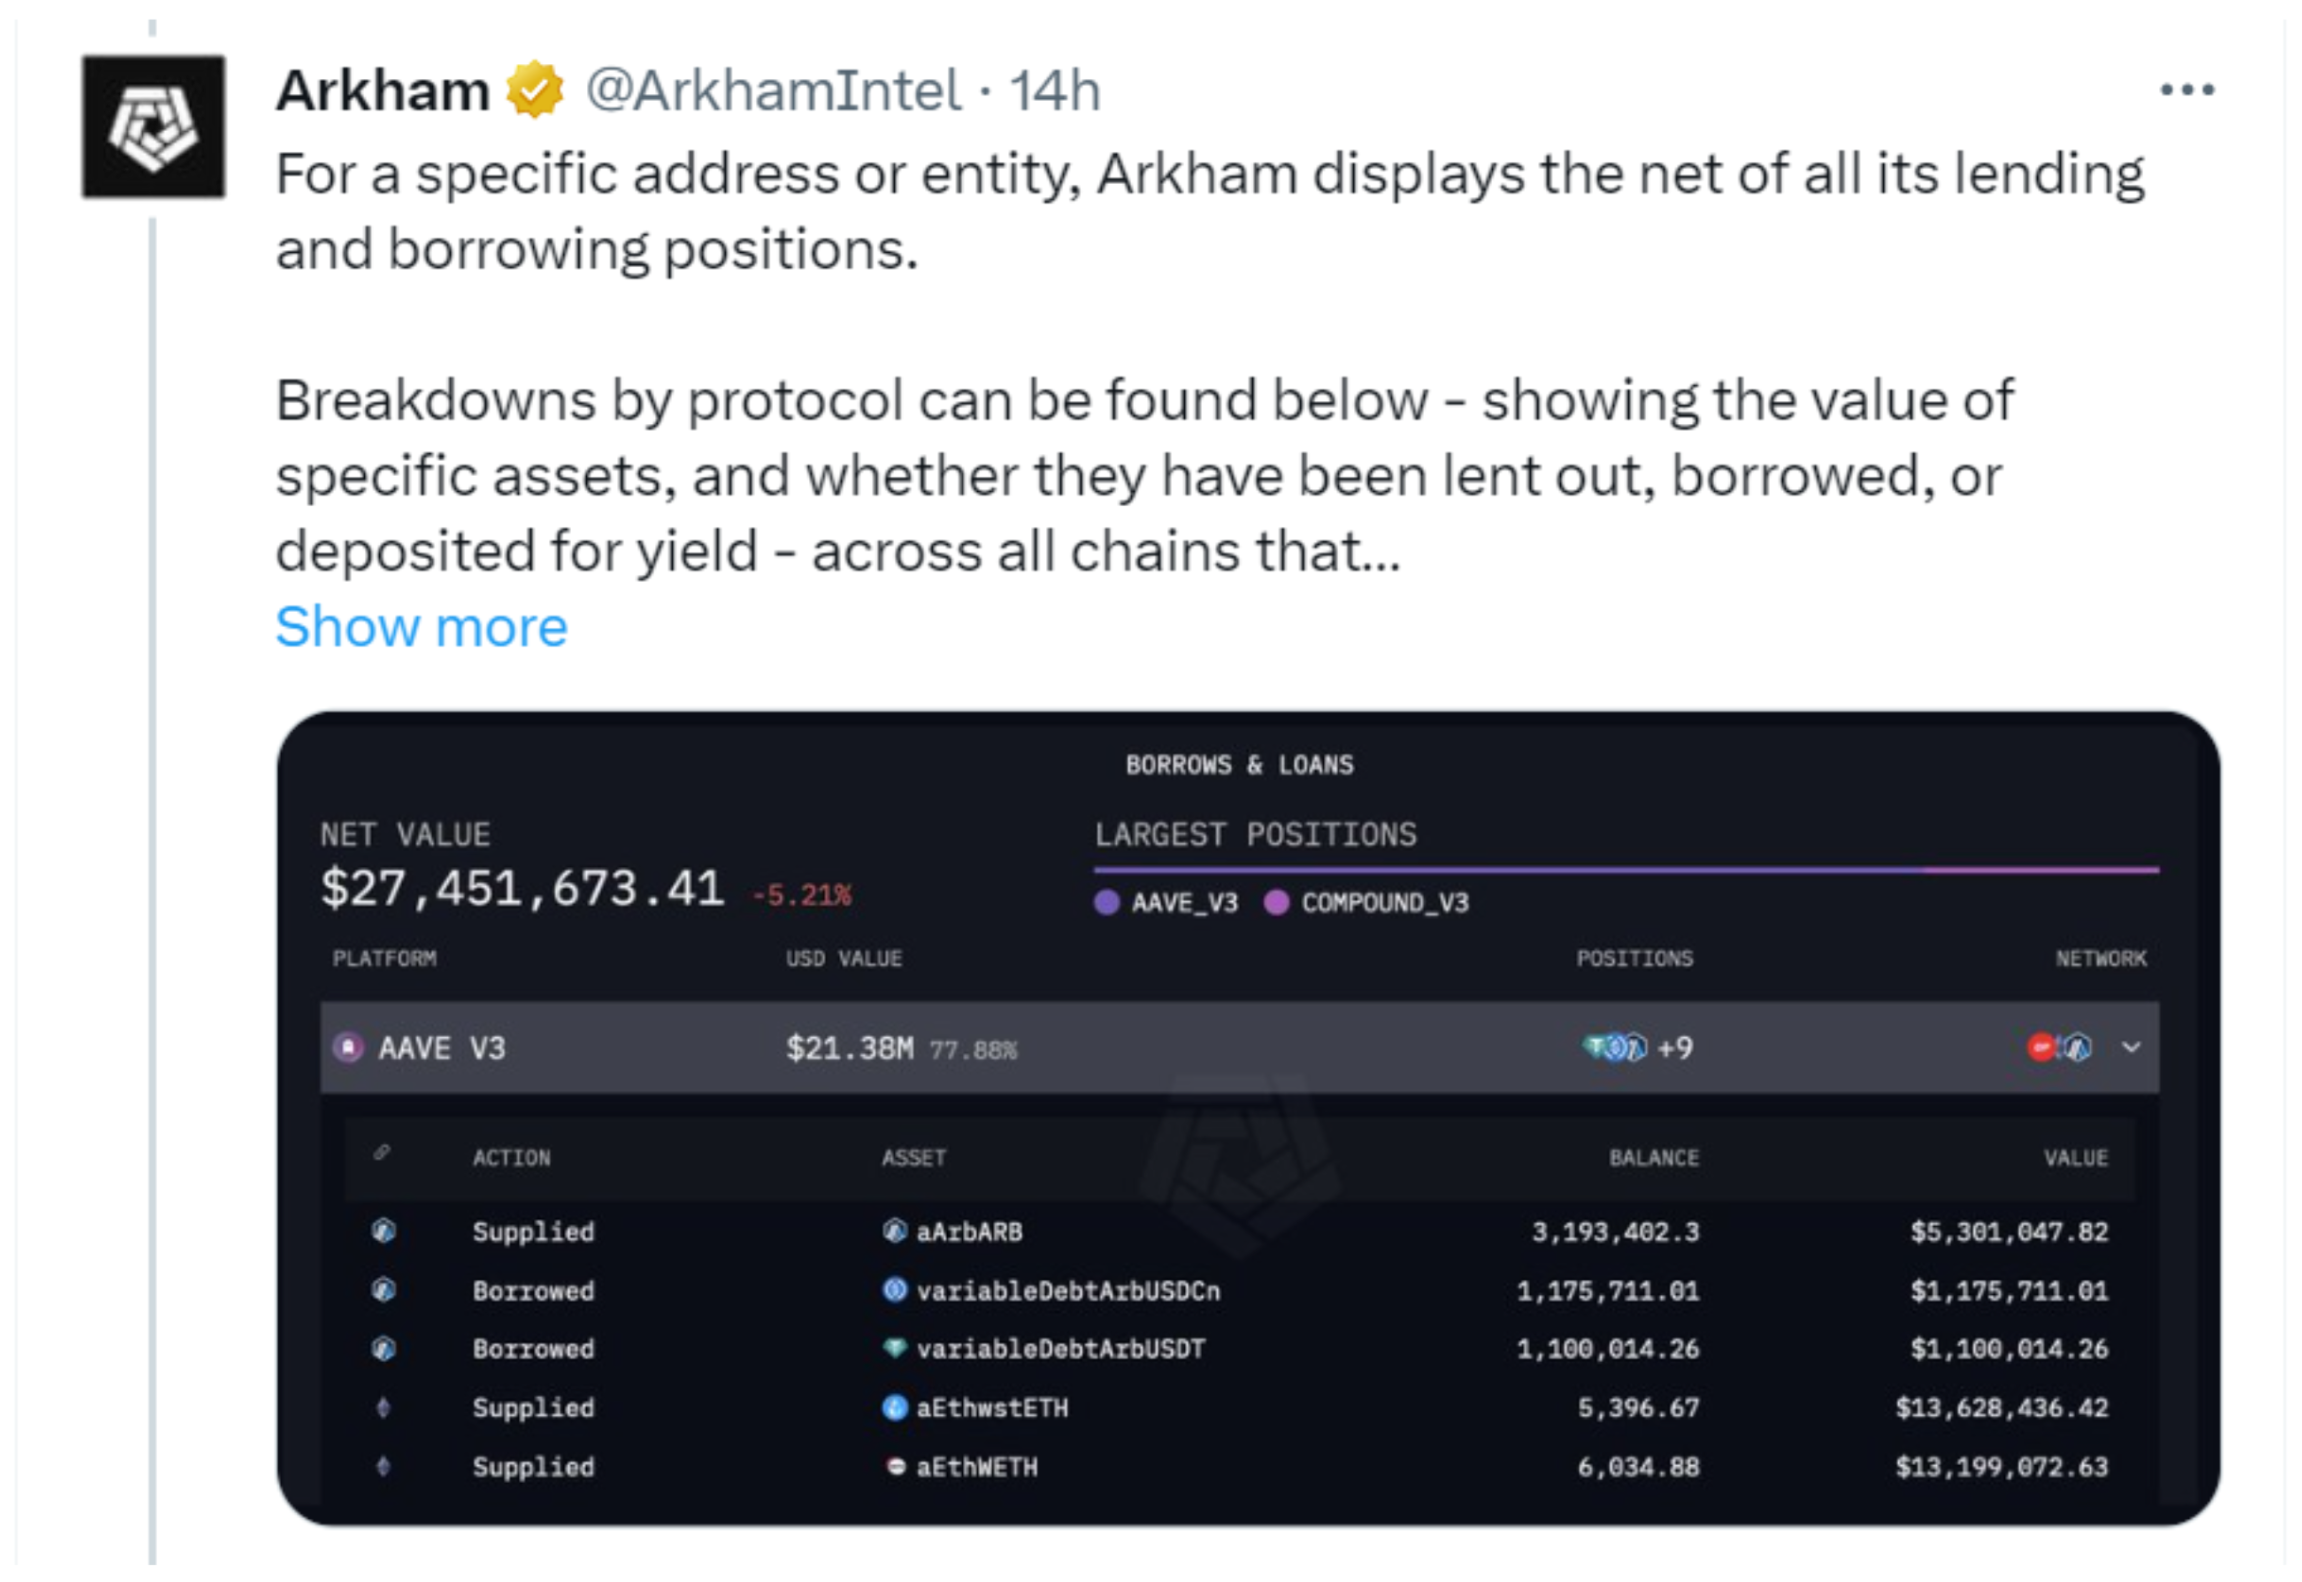Click the purple AAVE_V3 legend dot
This screenshot has height=1582, width=2302.
[1106, 903]
